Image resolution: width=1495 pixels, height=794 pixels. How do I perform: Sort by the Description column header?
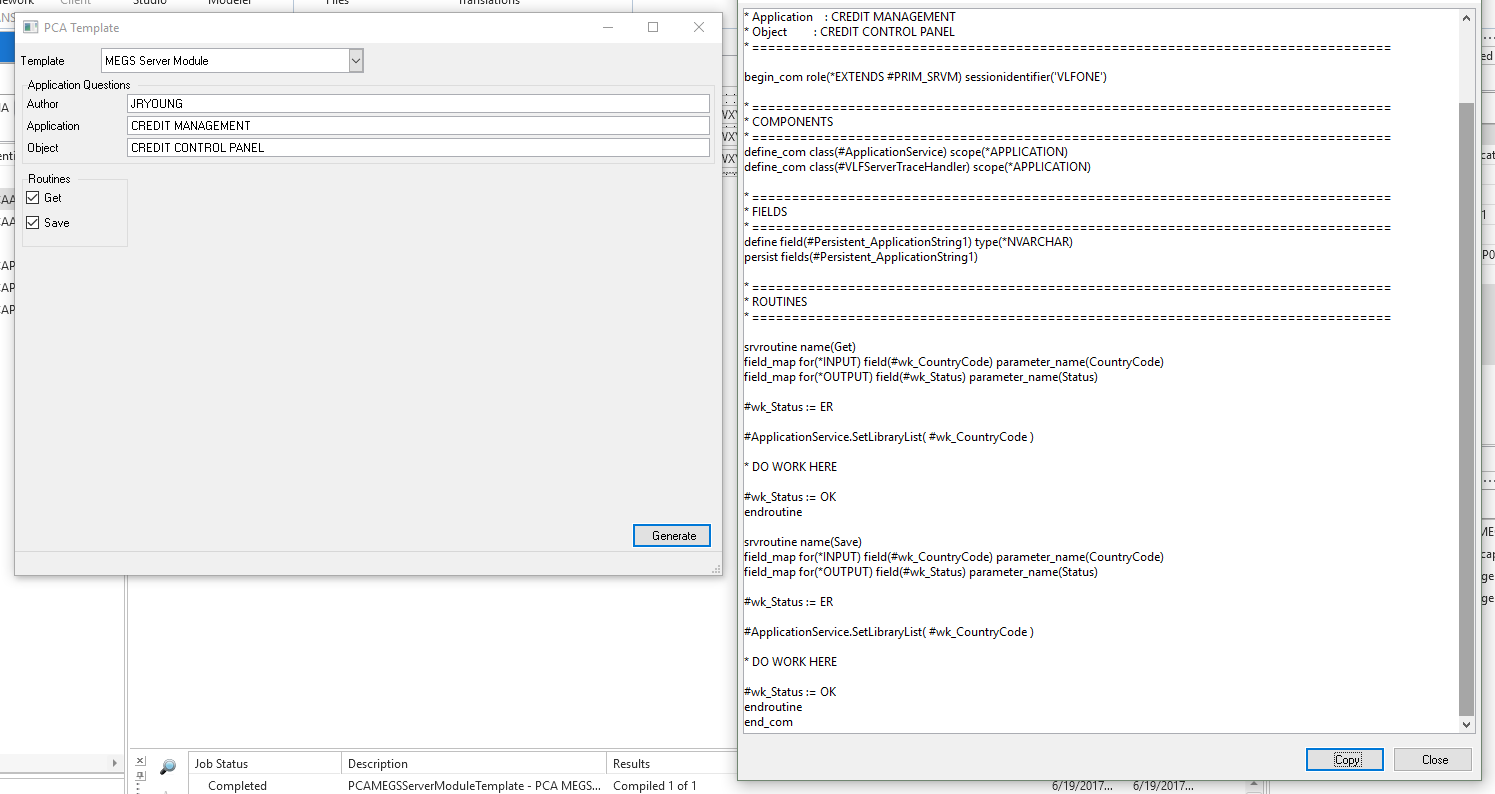tap(474, 764)
